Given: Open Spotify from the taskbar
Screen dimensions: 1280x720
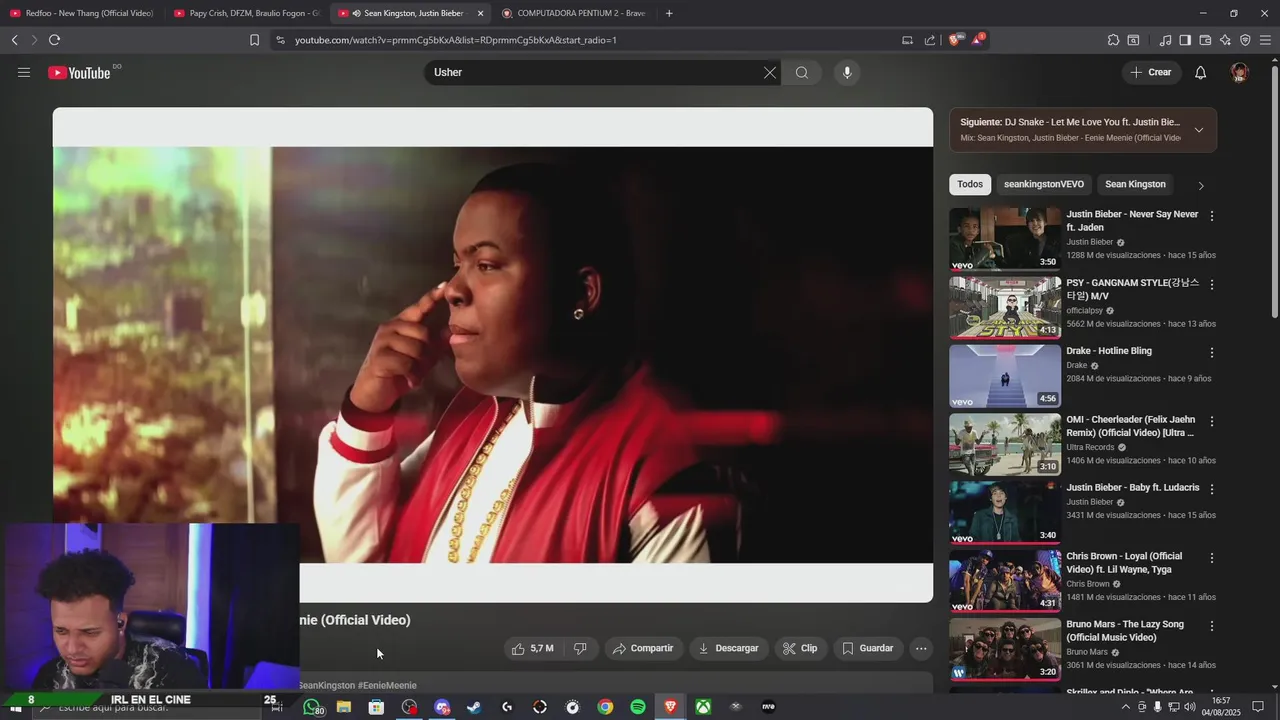Looking at the screenshot, I should pyautogui.click(x=638, y=707).
